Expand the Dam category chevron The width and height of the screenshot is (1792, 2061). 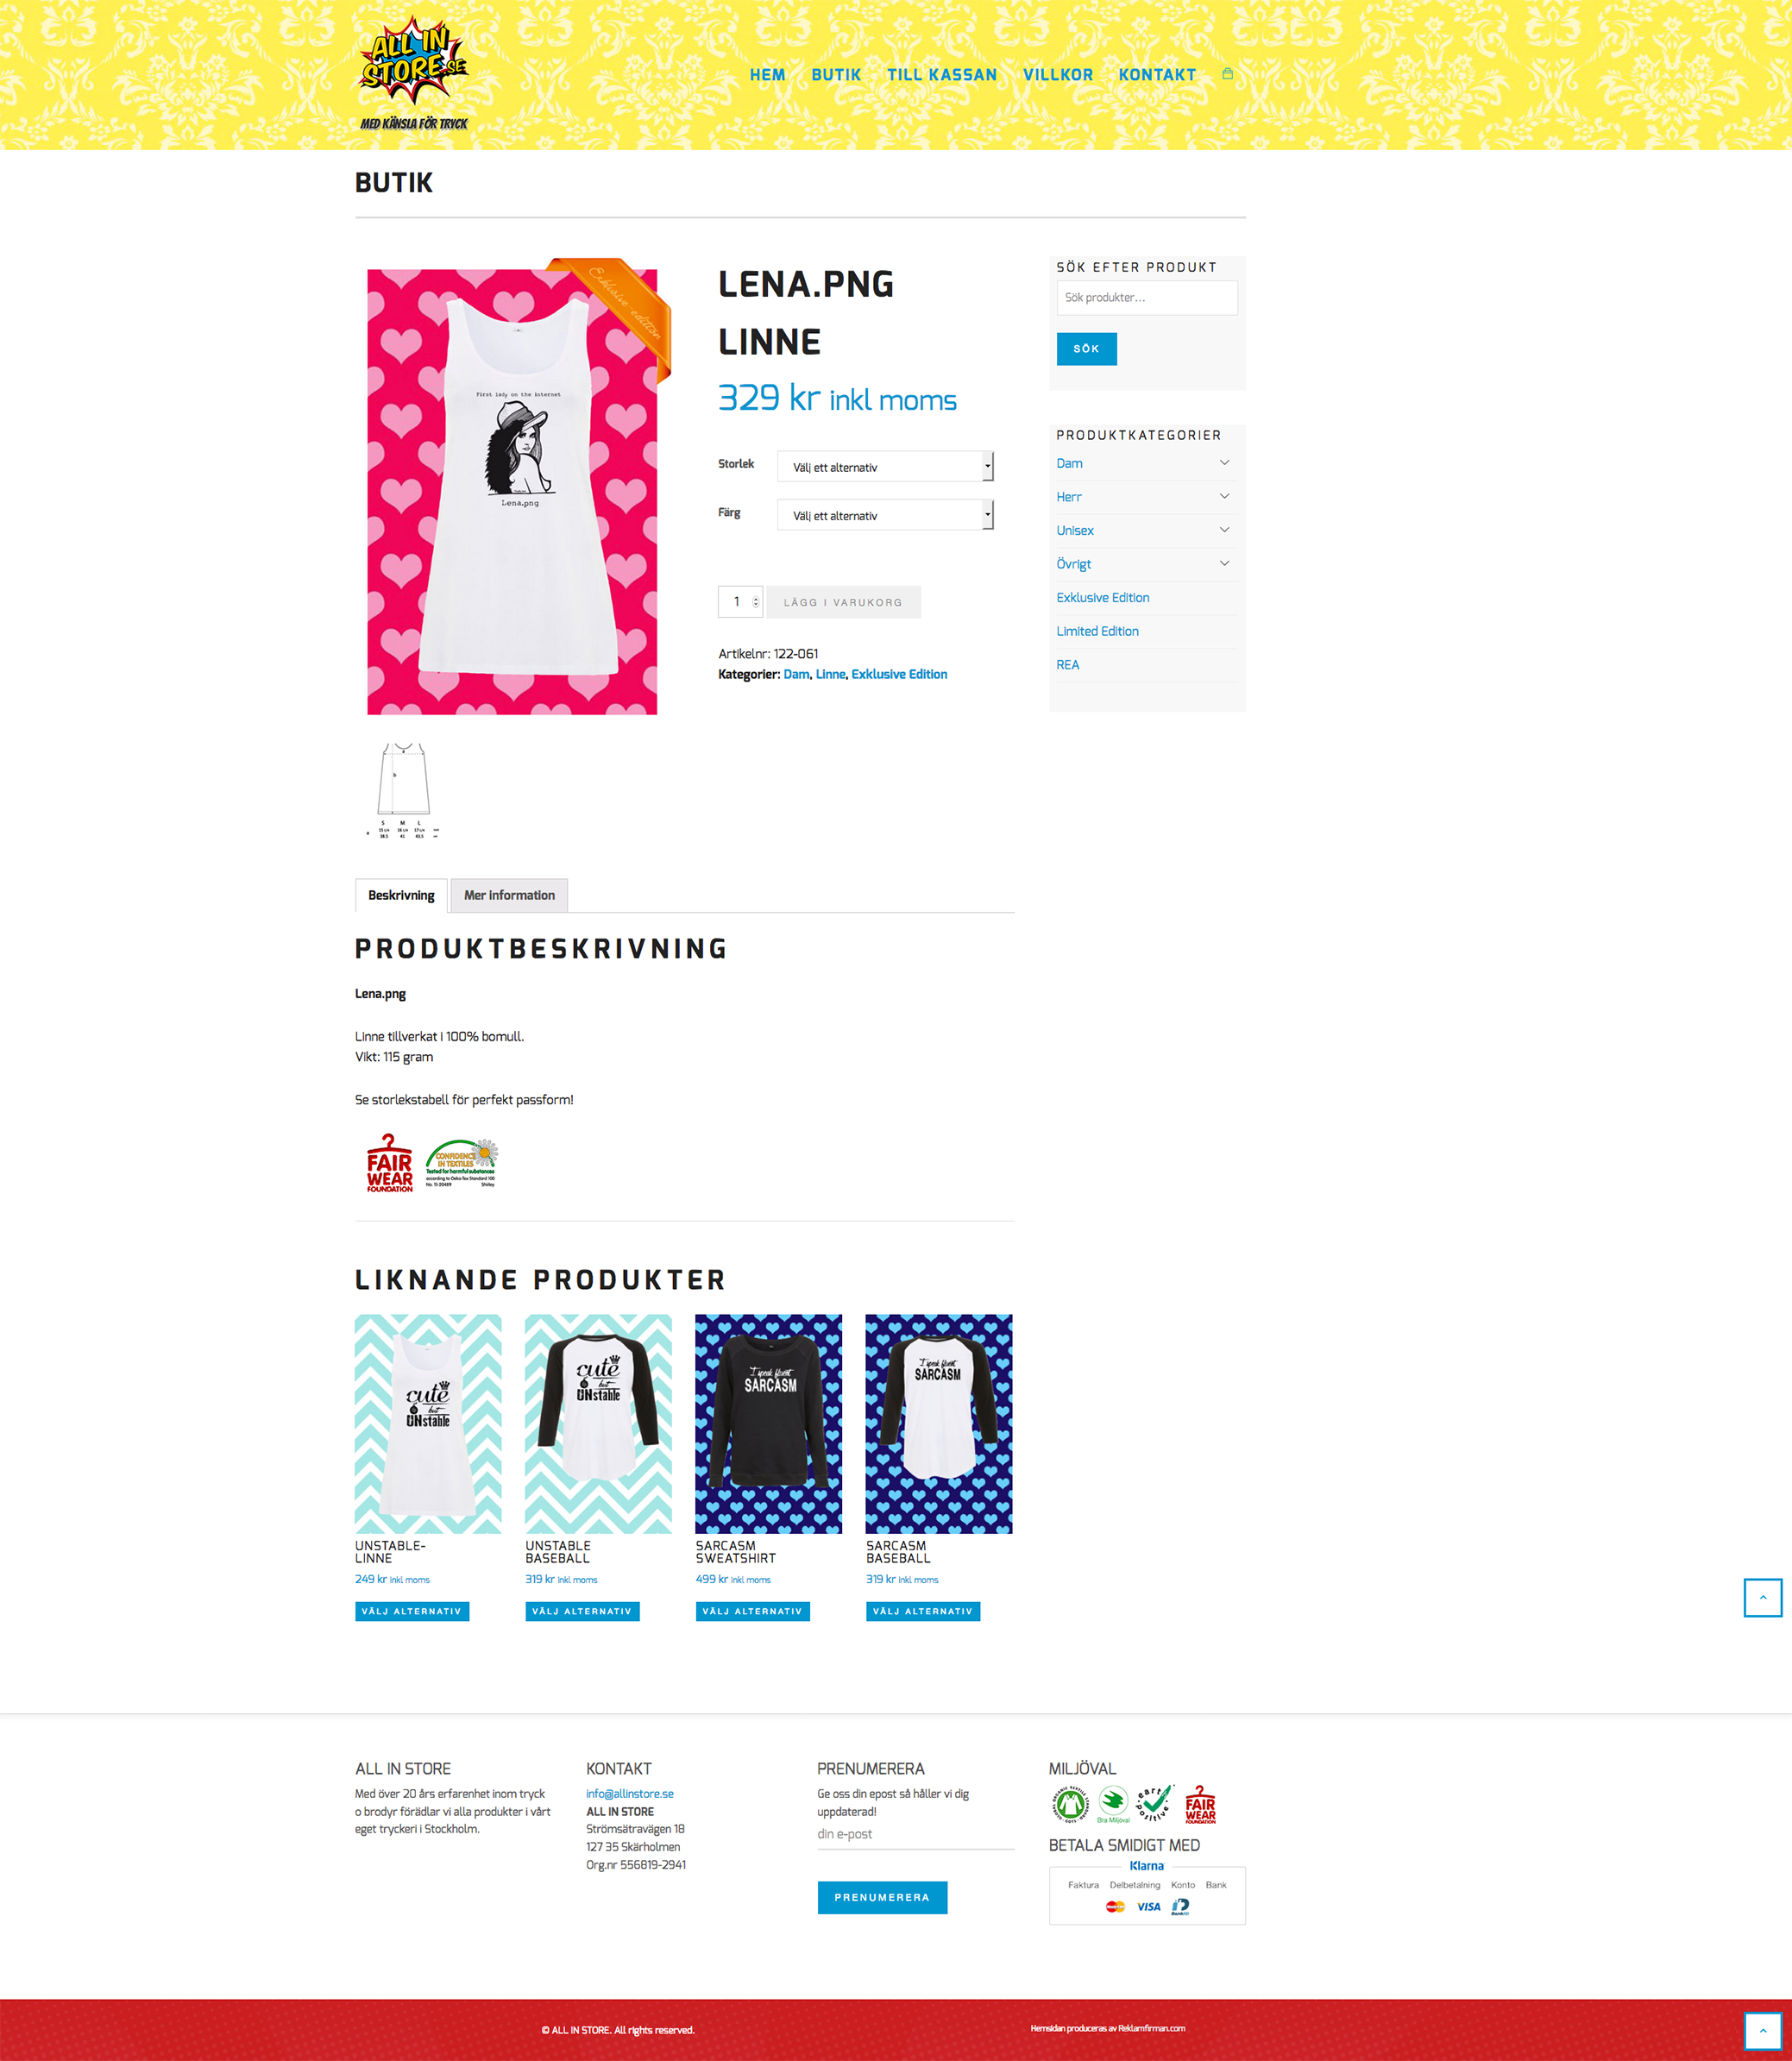(x=1224, y=463)
